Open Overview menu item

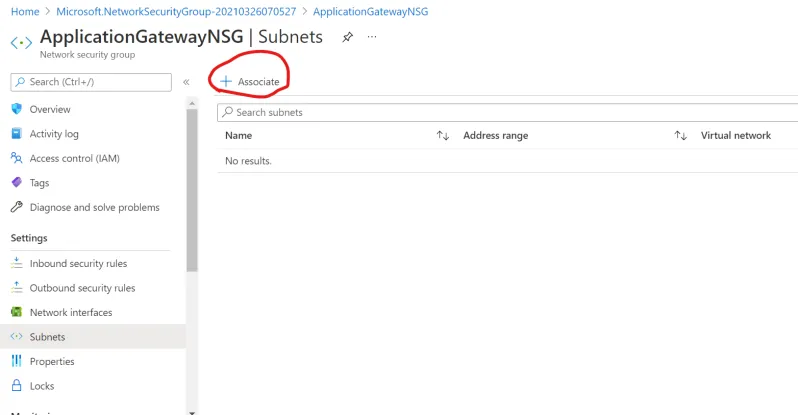coord(50,109)
